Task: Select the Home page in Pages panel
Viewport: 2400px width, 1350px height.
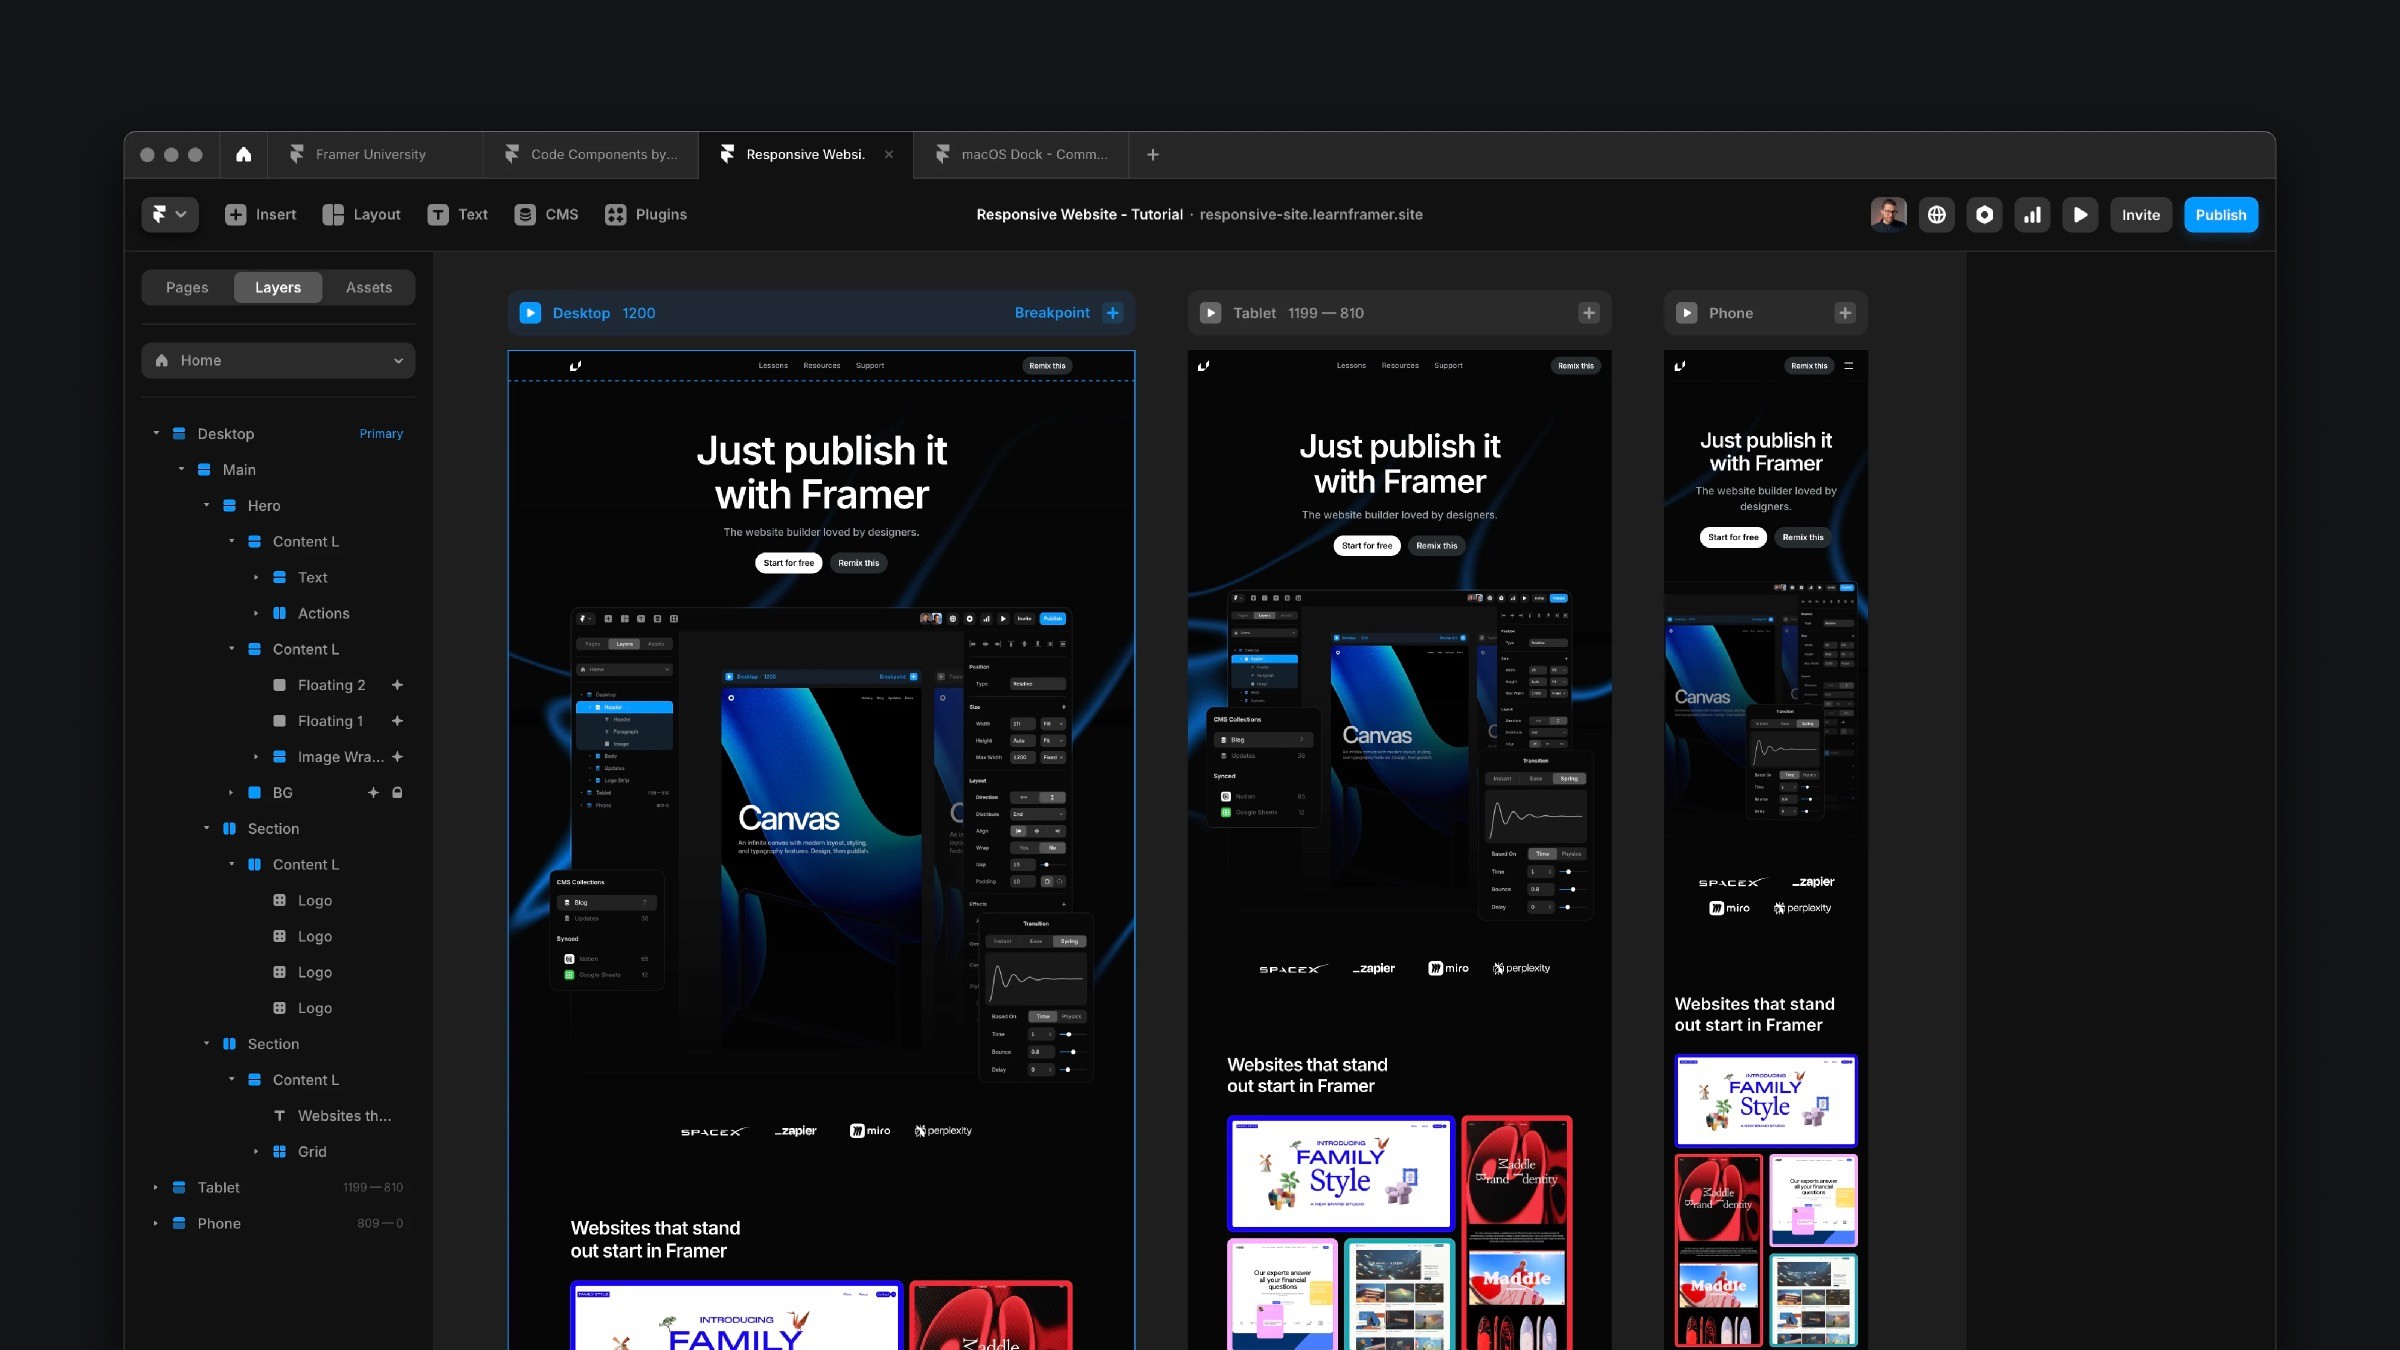Action: coord(277,359)
